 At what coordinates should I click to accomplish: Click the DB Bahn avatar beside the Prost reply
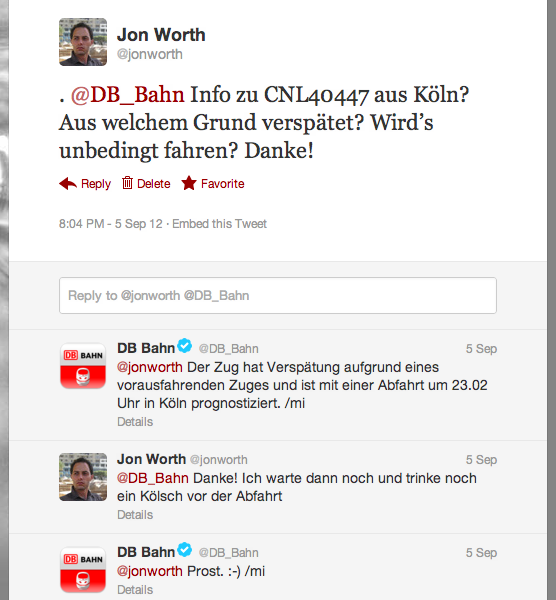pyautogui.click(x=83, y=570)
